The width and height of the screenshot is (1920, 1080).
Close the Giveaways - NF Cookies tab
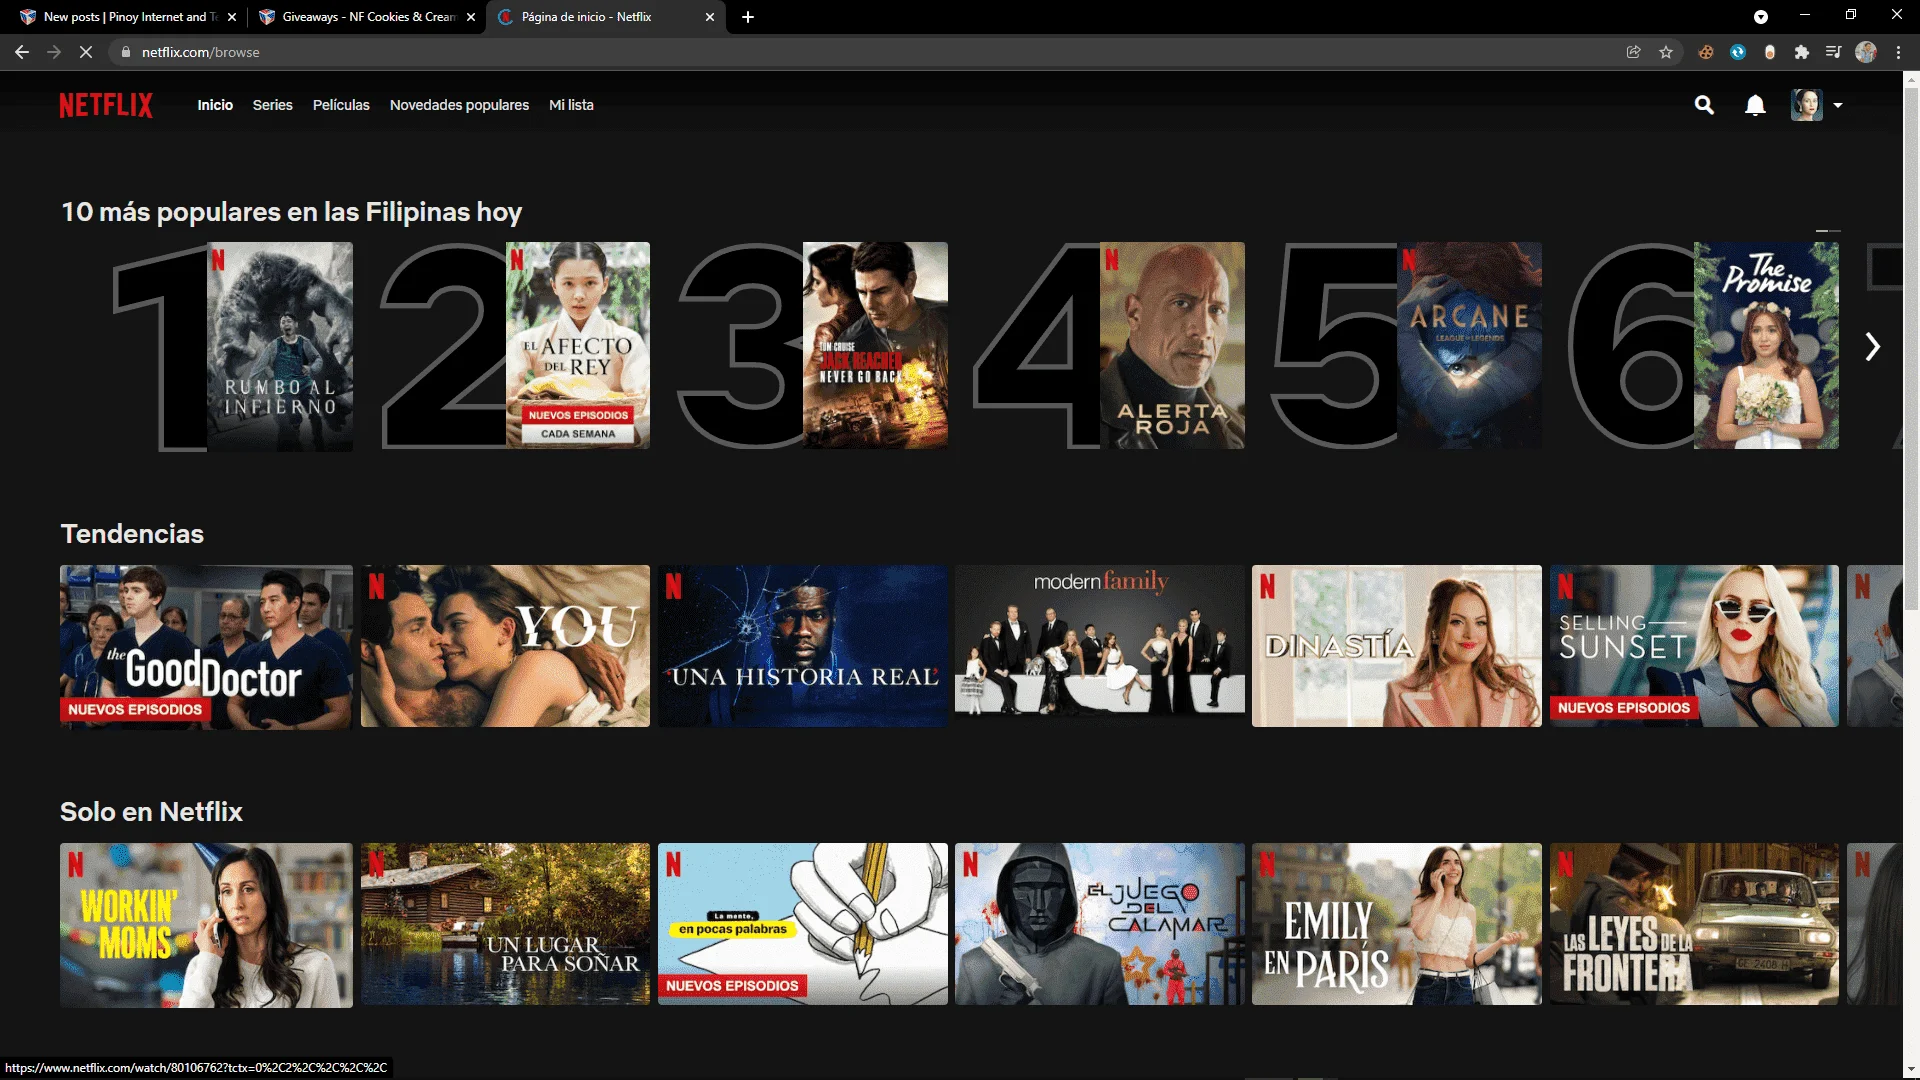click(471, 17)
